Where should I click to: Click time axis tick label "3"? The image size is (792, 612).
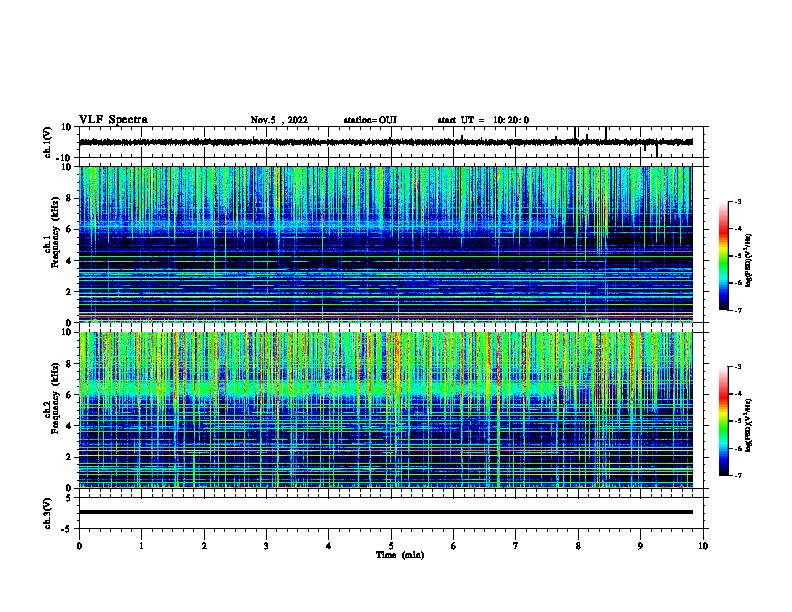click(x=266, y=546)
